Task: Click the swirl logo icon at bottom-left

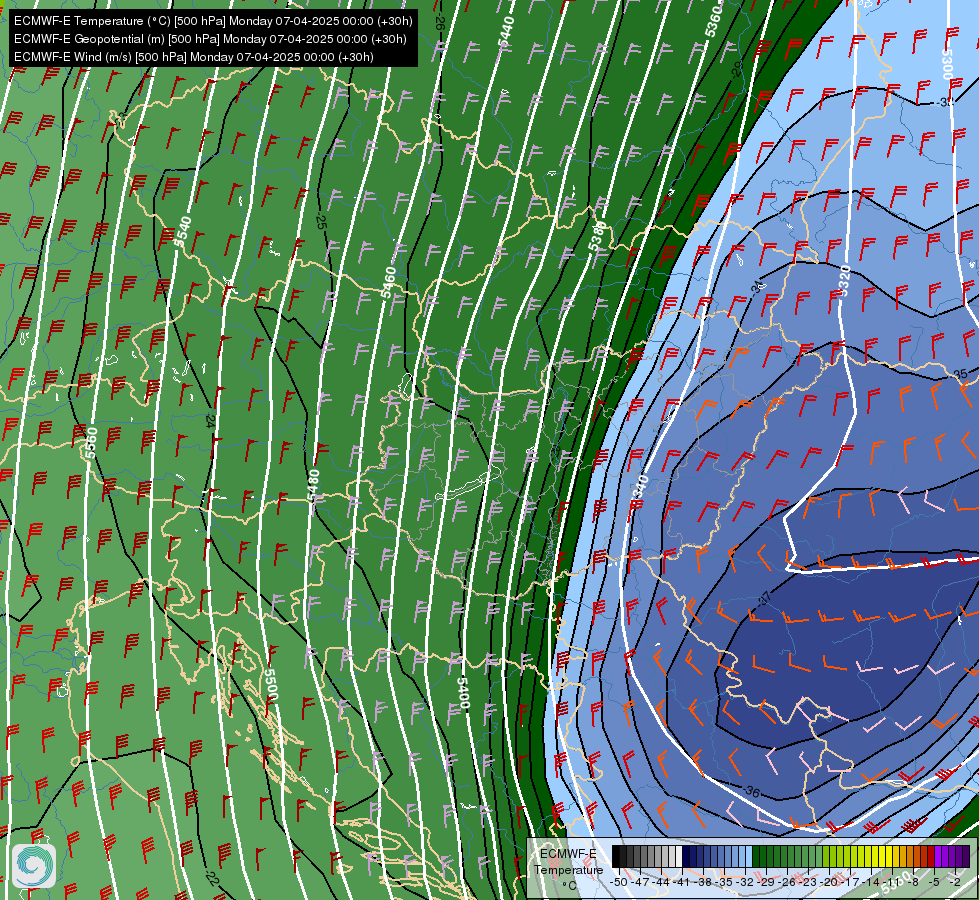Action: click(34, 866)
